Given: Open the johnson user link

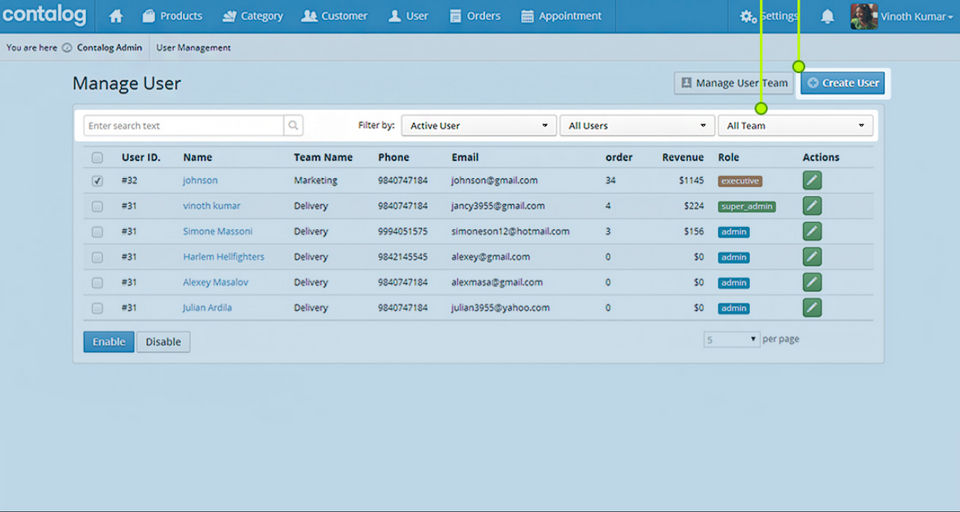Looking at the screenshot, I should (200, 180).
